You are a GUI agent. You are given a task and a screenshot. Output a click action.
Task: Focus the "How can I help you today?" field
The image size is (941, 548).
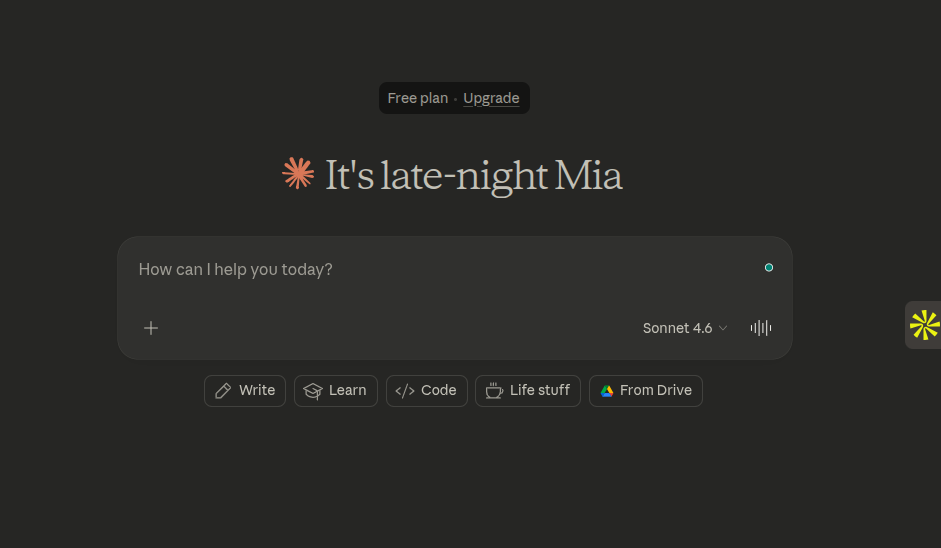pos(400,269)
